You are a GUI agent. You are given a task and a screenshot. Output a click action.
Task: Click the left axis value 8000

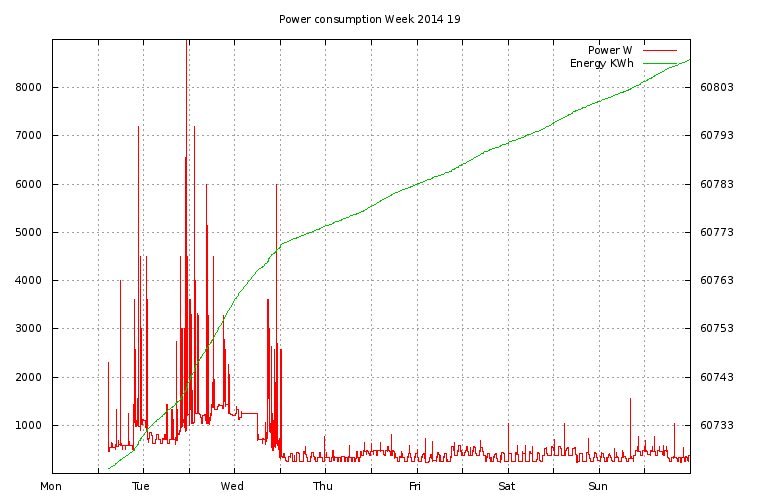[29, 87]
